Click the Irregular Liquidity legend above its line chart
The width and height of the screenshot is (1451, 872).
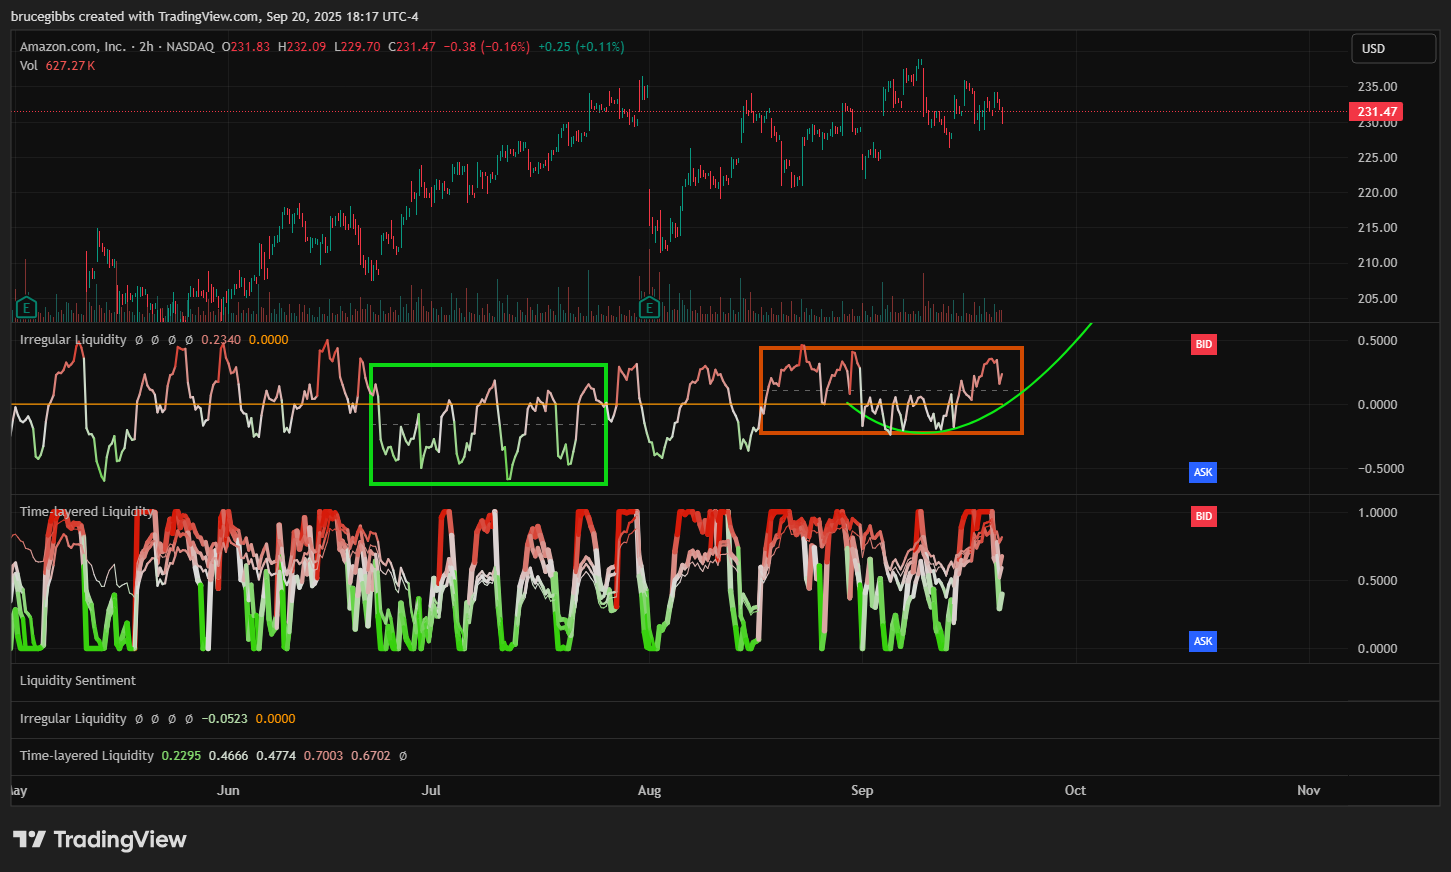tap(73, 339)
